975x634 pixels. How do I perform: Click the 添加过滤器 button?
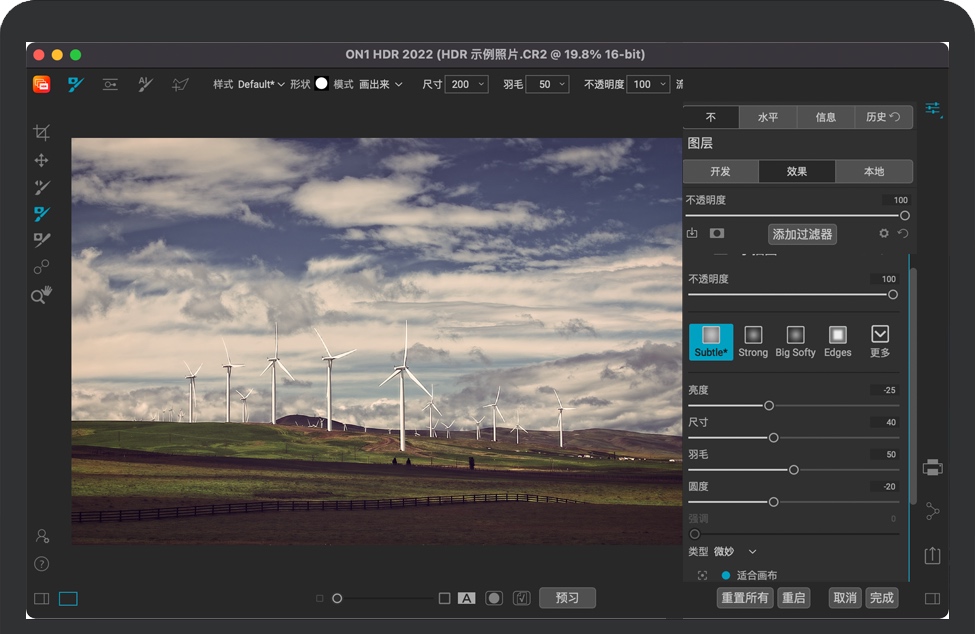802,234
